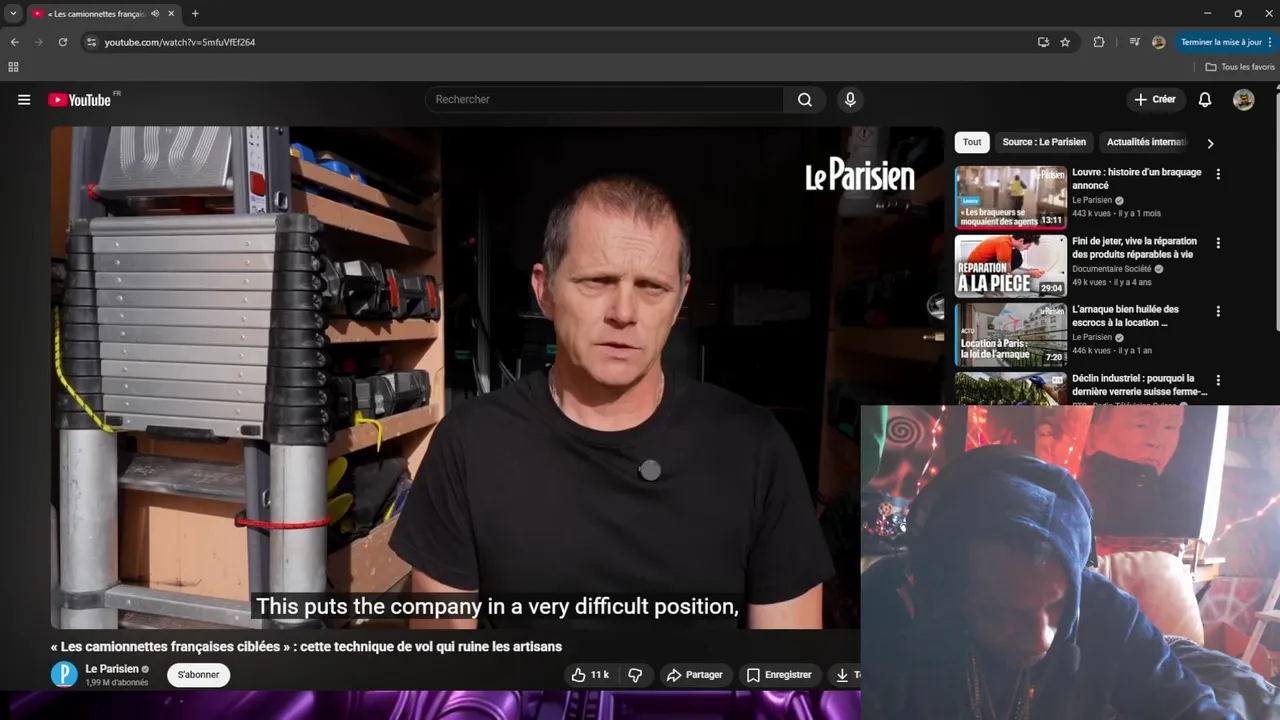Click the video title text

(x=306, y=647)
